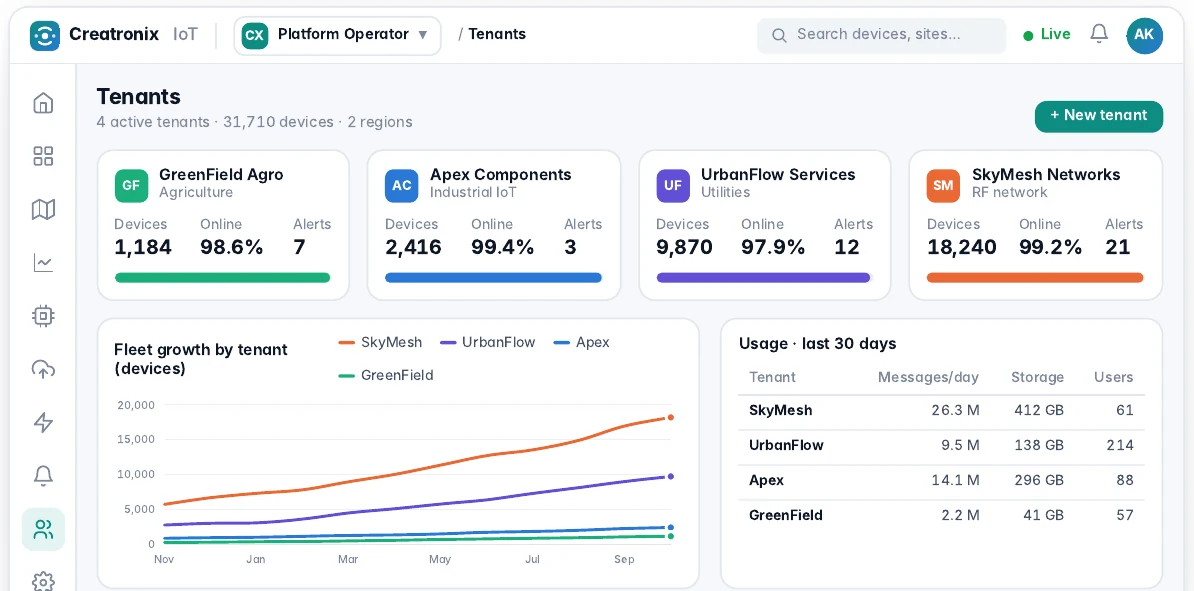The height and width of the screenshot is (591, 1194).
Task: Click the 214 users value
Action: [1120, 446]
